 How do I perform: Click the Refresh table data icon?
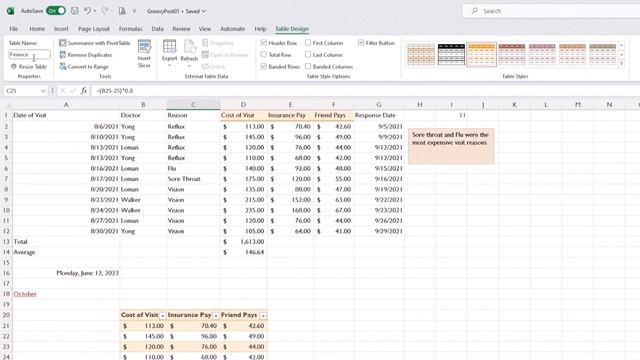pyautogui.click(x=189, y=47)
